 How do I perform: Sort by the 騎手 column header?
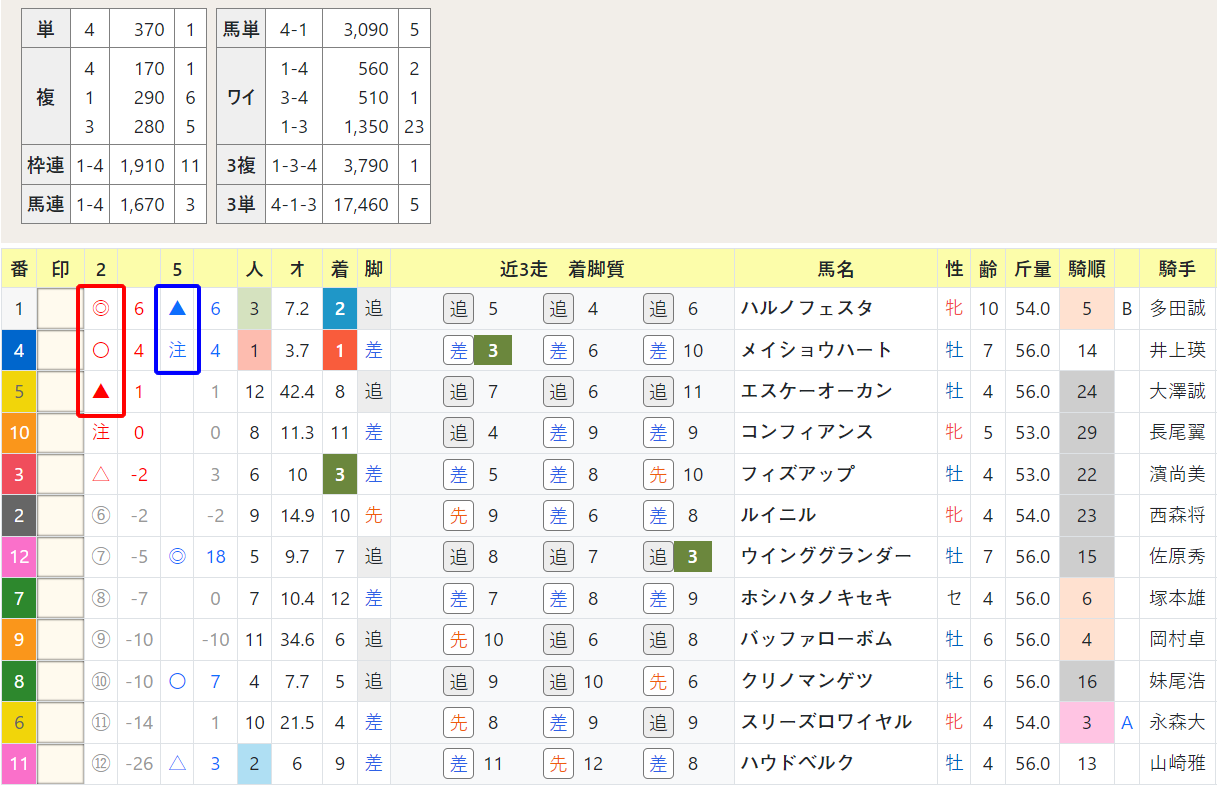[1178, 269]
